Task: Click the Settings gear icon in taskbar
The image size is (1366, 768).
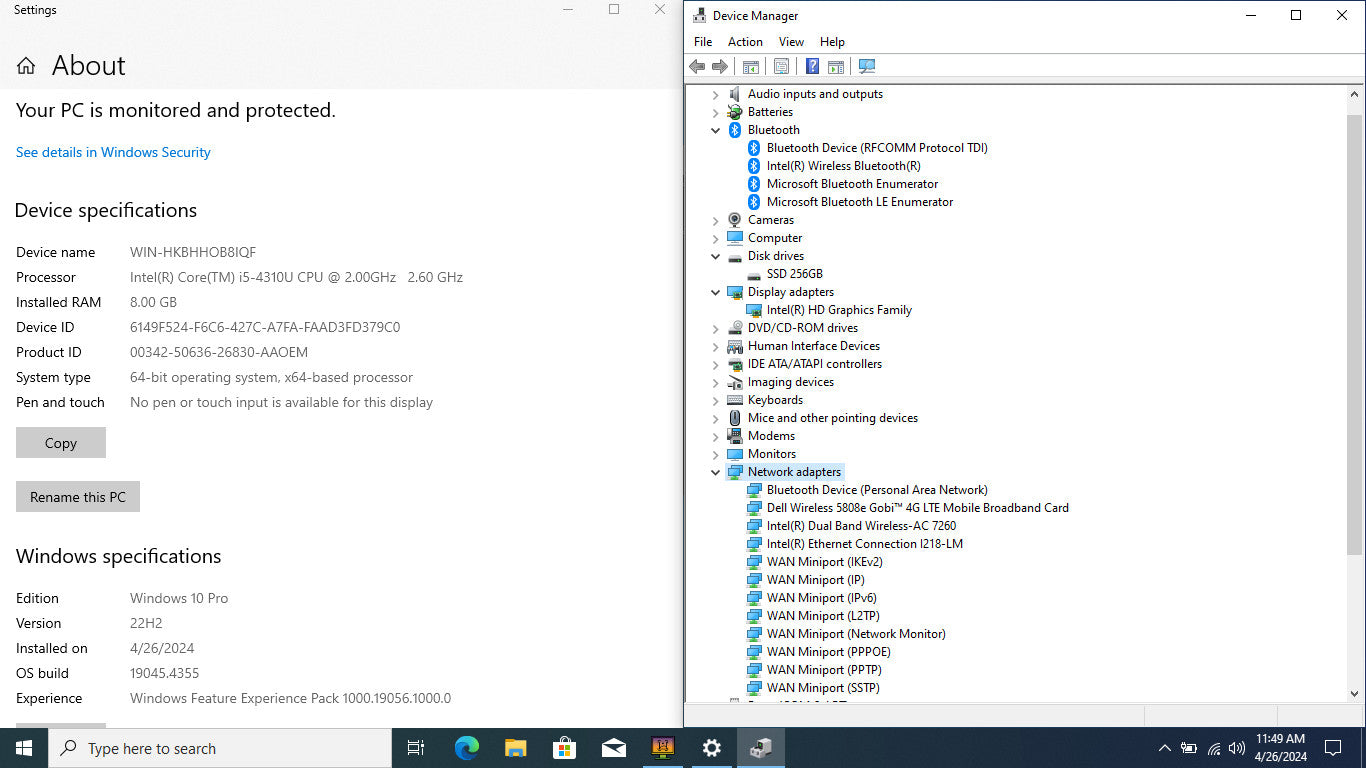Action: coord(711,748)
